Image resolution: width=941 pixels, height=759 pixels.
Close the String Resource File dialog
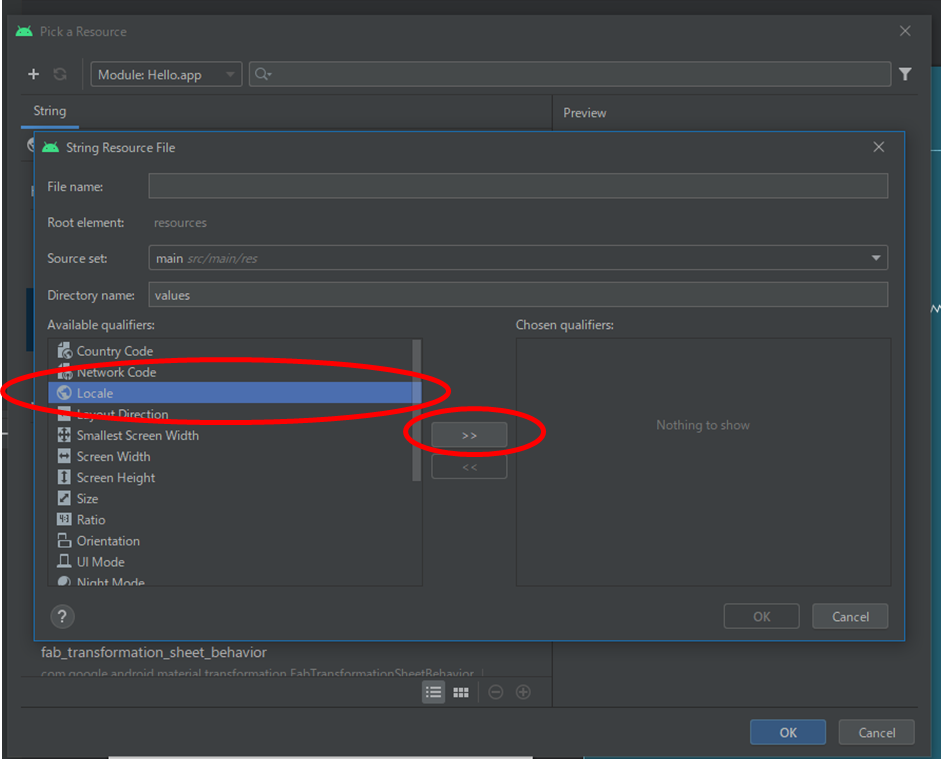(879, 147)
